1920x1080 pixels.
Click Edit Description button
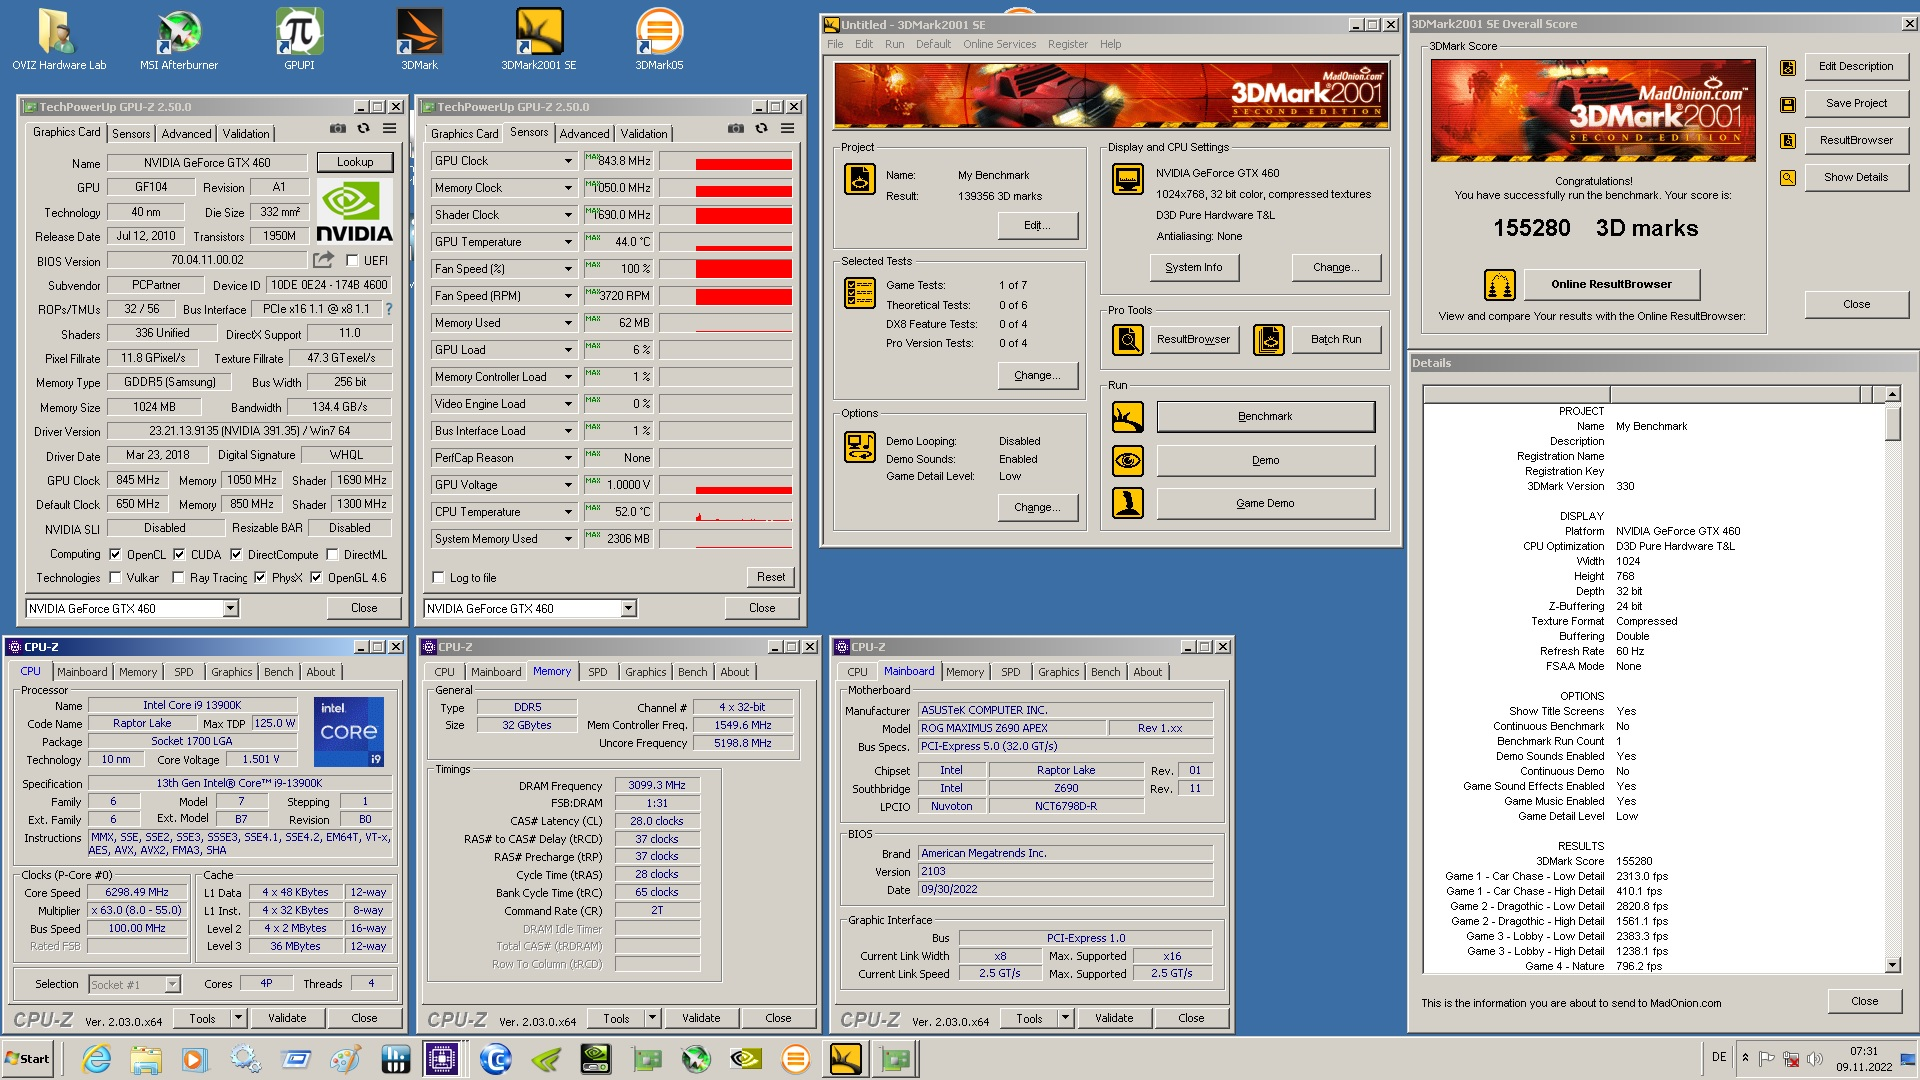(1855, 66)
